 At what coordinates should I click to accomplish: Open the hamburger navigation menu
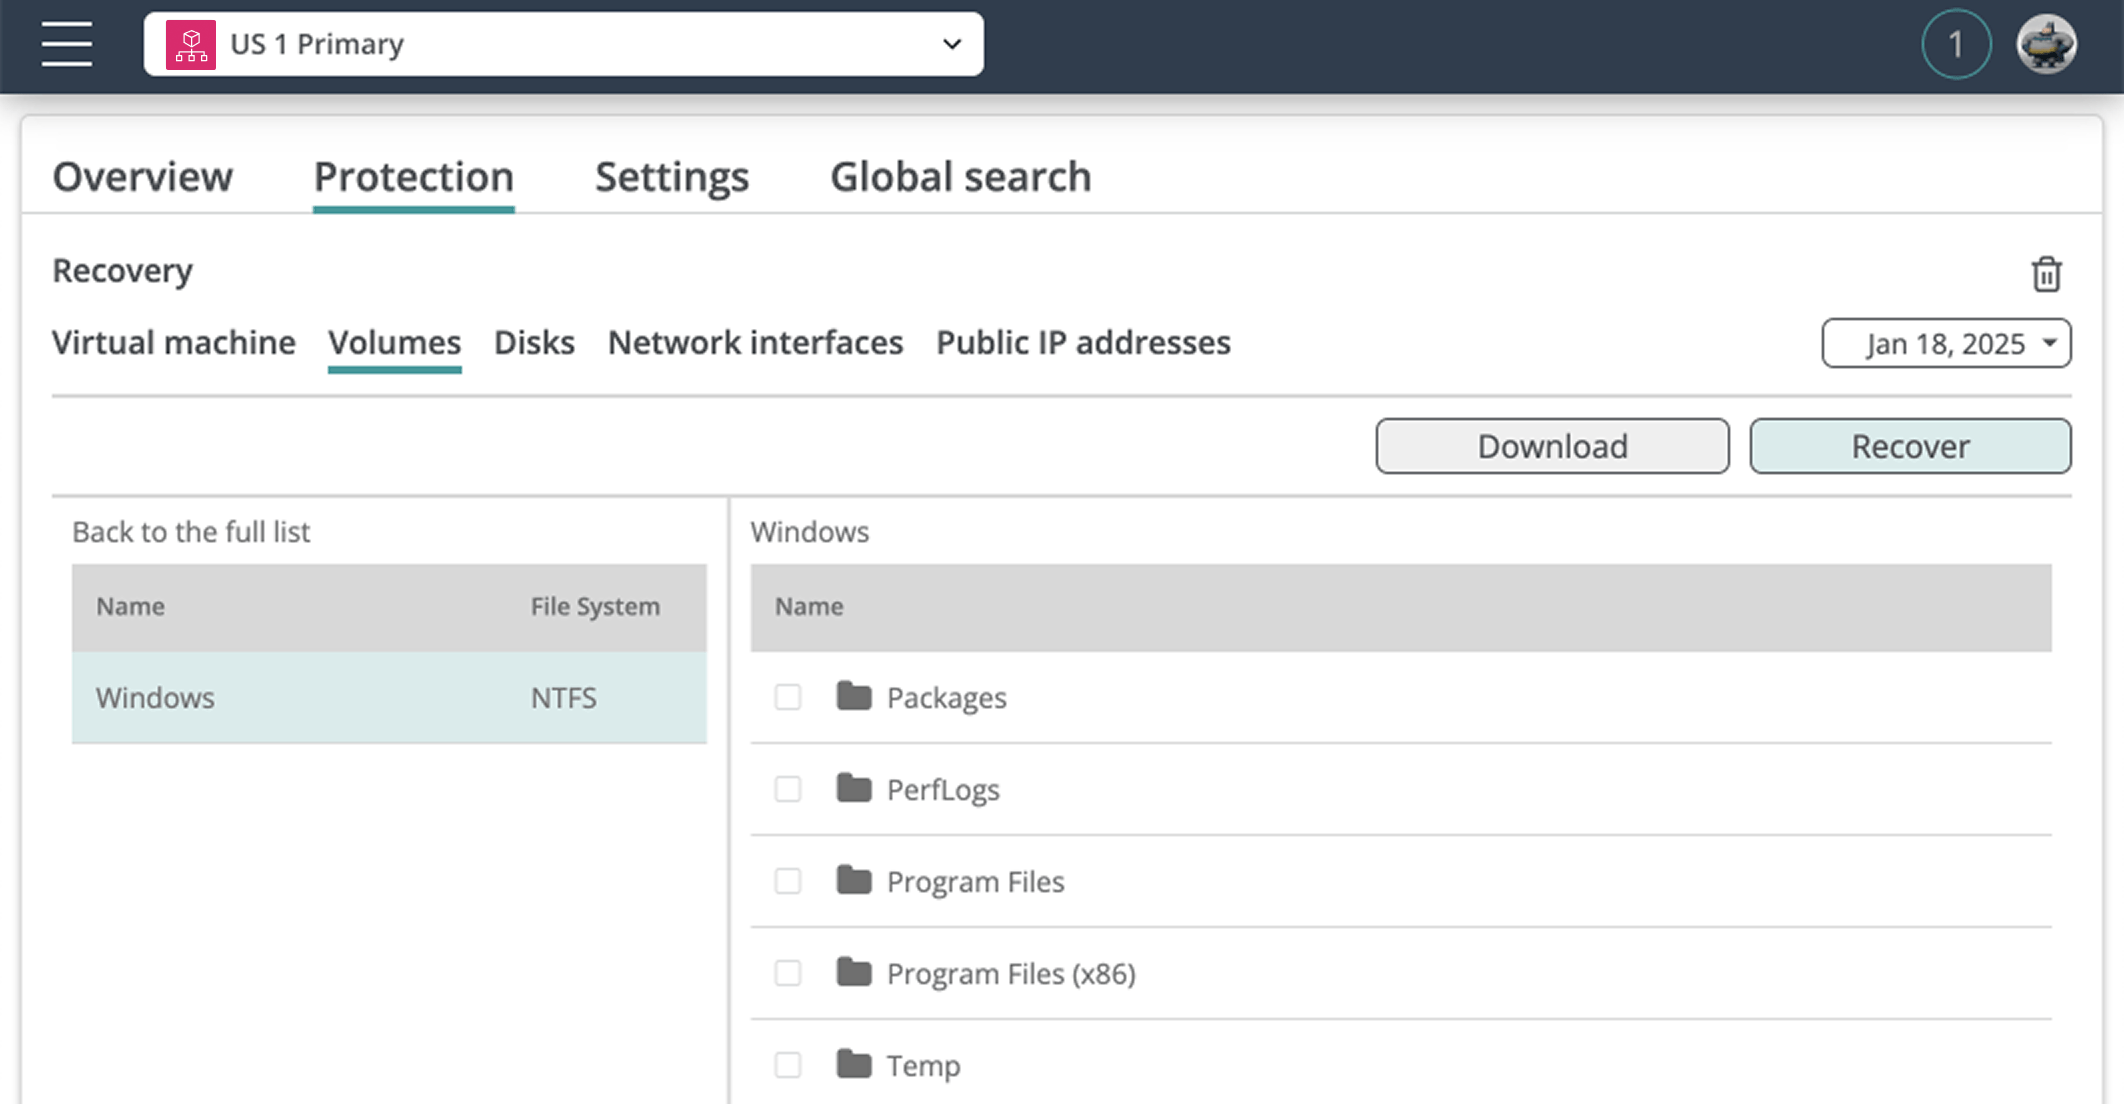click(x=66, y=44)
